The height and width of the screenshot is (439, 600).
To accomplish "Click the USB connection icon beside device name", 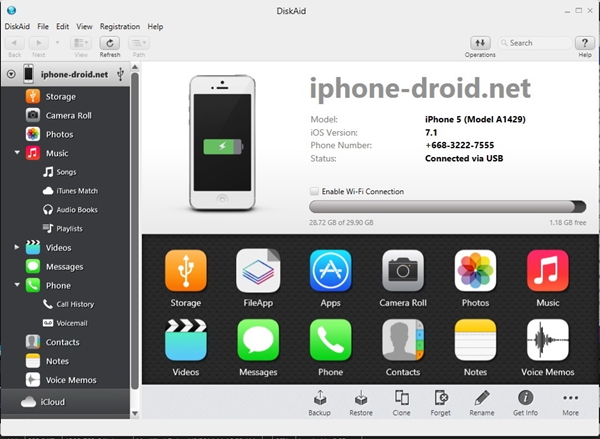I will (x=121, y=74).
